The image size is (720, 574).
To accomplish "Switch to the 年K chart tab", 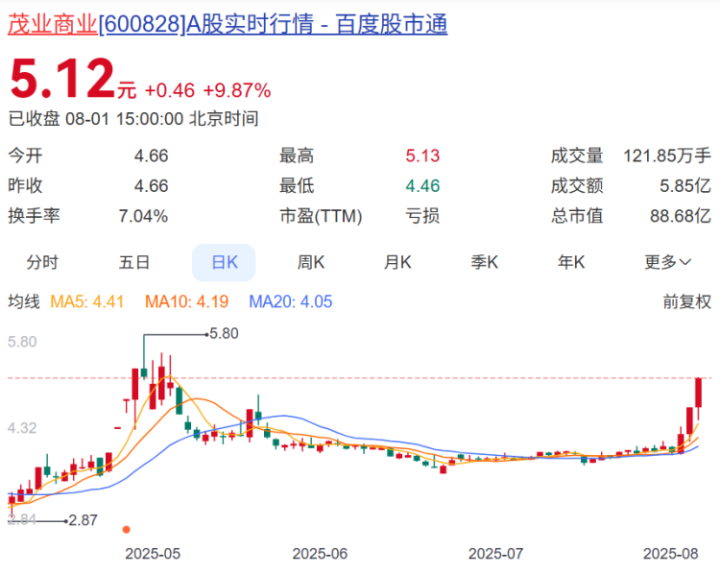I will tap(571, 263).
